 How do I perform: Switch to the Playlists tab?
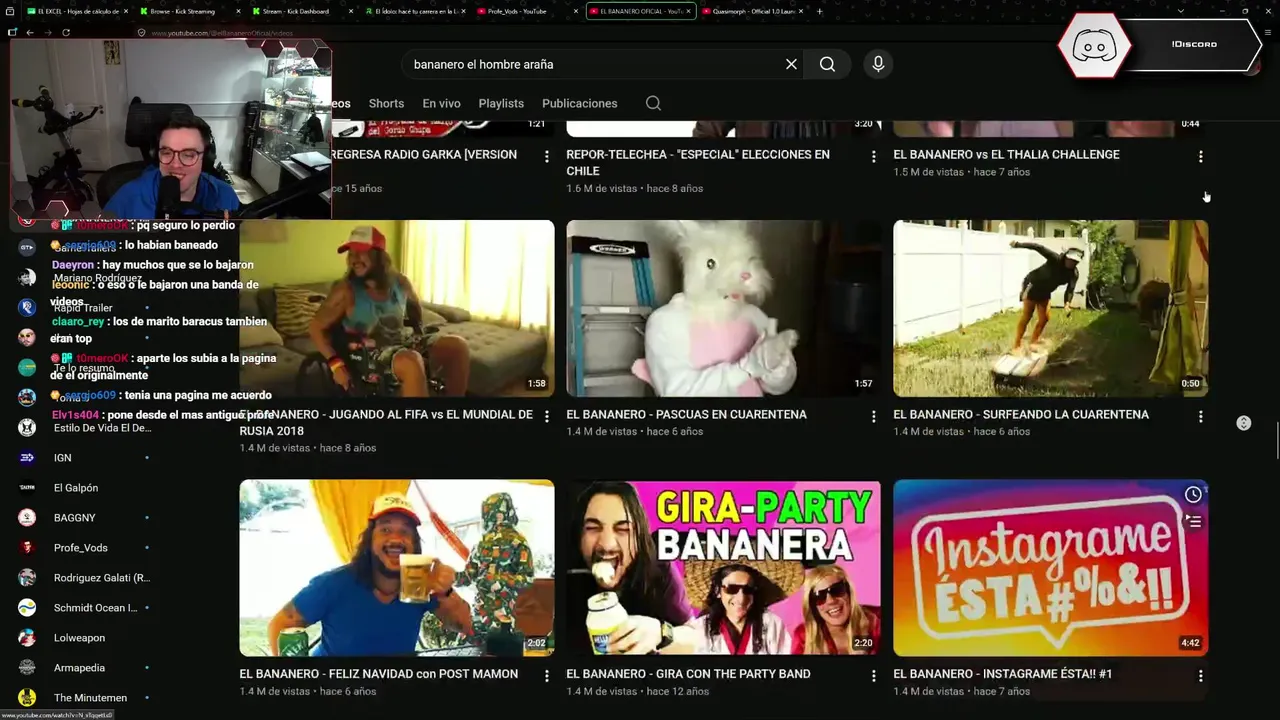tap(501, 103)
